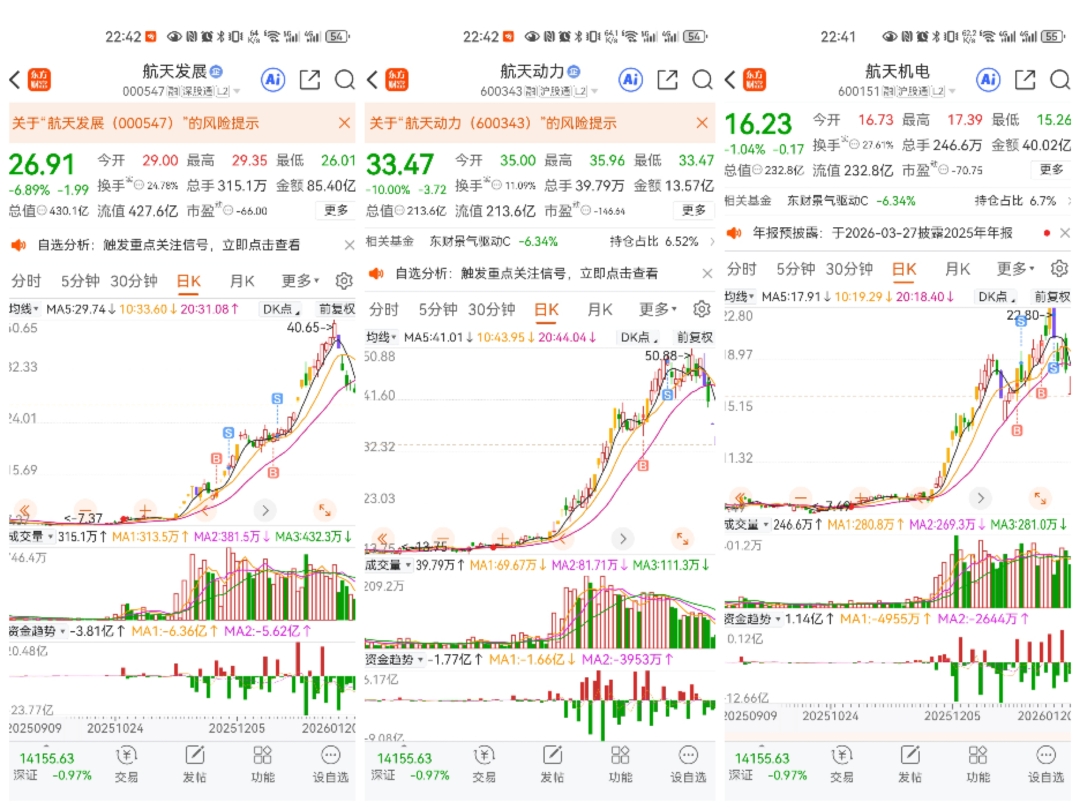This screenshot has width=1080, height=810.
Task: Select 月K tab on 航天机电 screen
Action: pyautogui.click(x=957, y=268)
